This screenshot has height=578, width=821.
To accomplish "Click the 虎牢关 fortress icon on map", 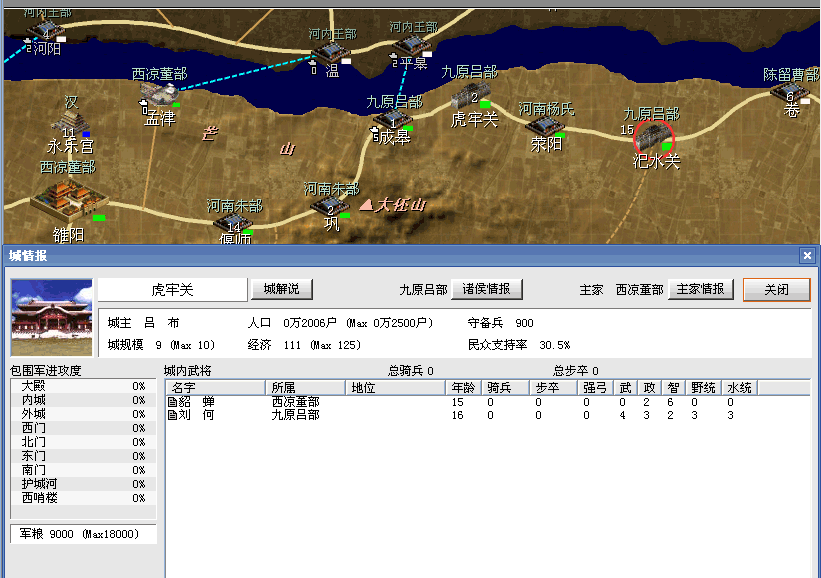I will (468, 98).
